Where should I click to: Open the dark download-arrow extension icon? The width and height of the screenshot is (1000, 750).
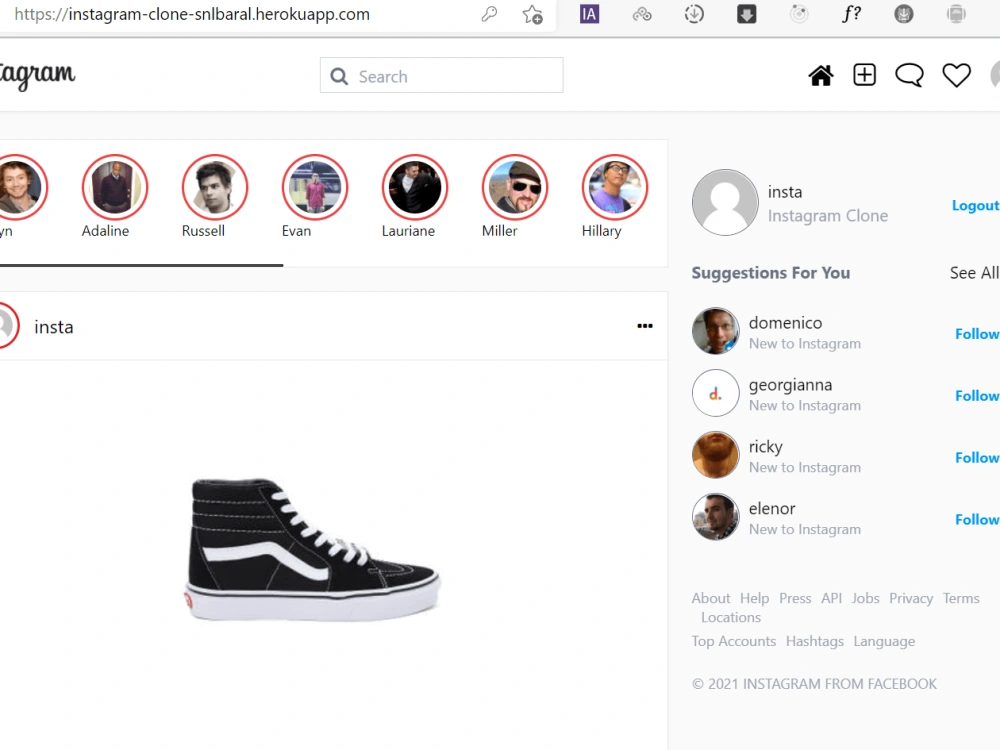coord(747,14)
